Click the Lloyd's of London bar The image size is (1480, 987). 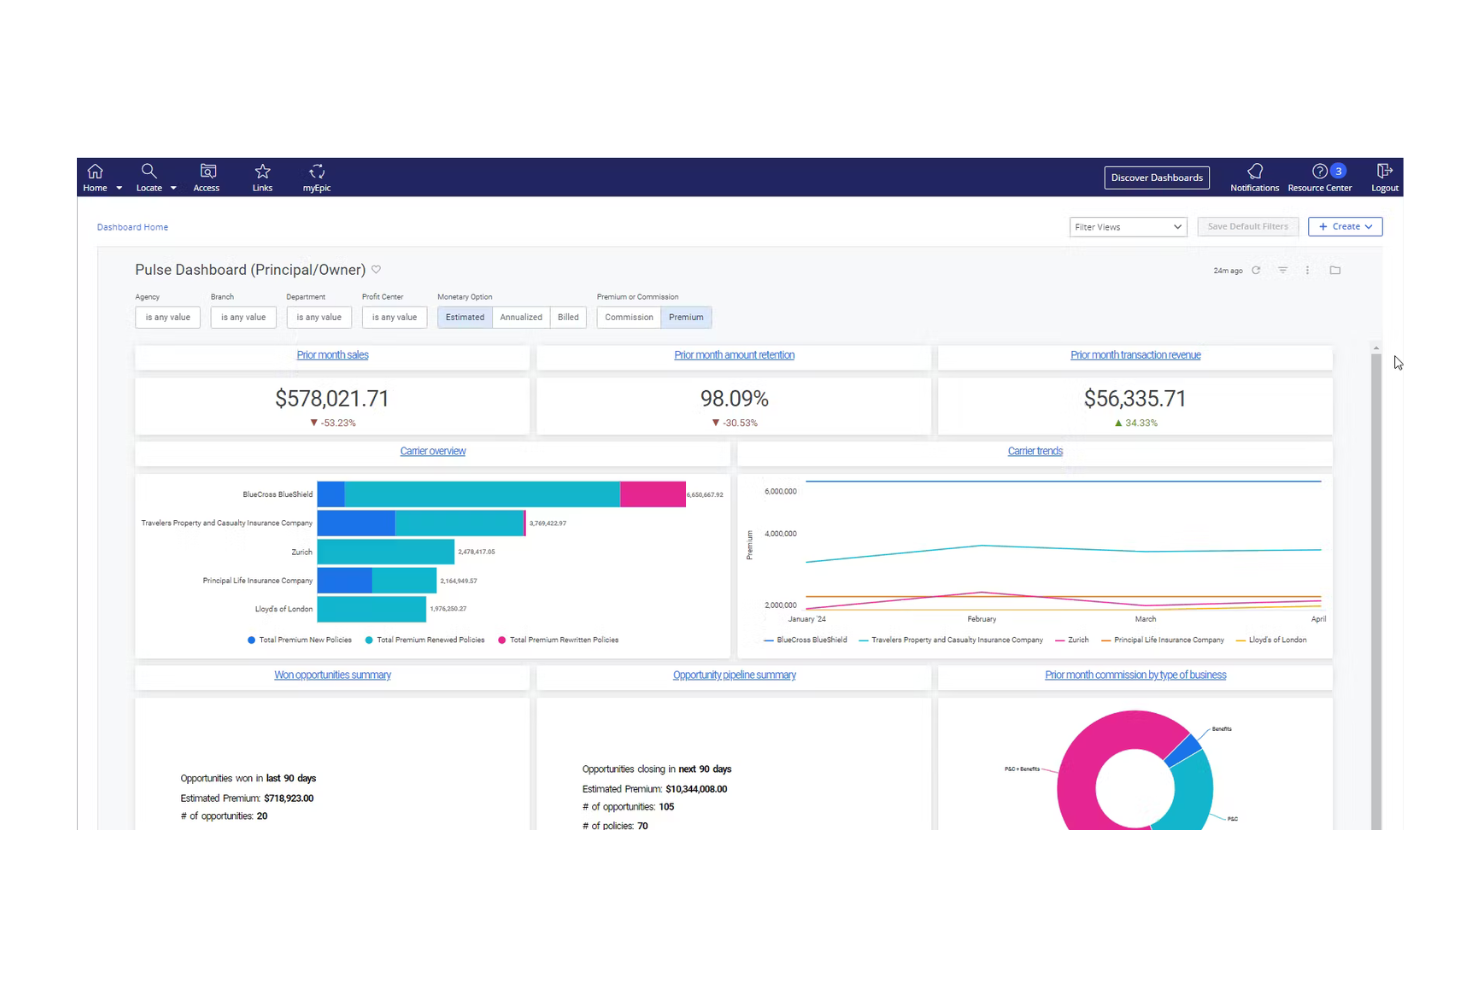[x=372, y=609]
